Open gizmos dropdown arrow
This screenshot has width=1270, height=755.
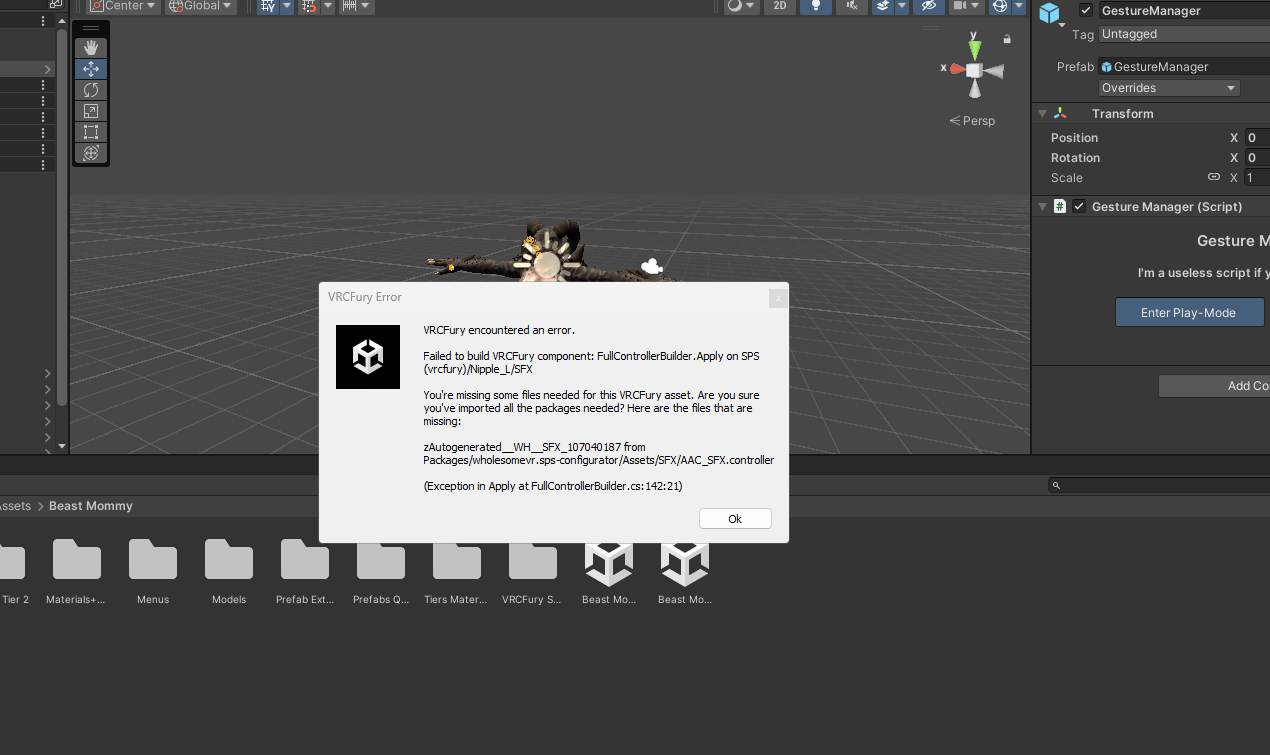[x=1018, y=6]
